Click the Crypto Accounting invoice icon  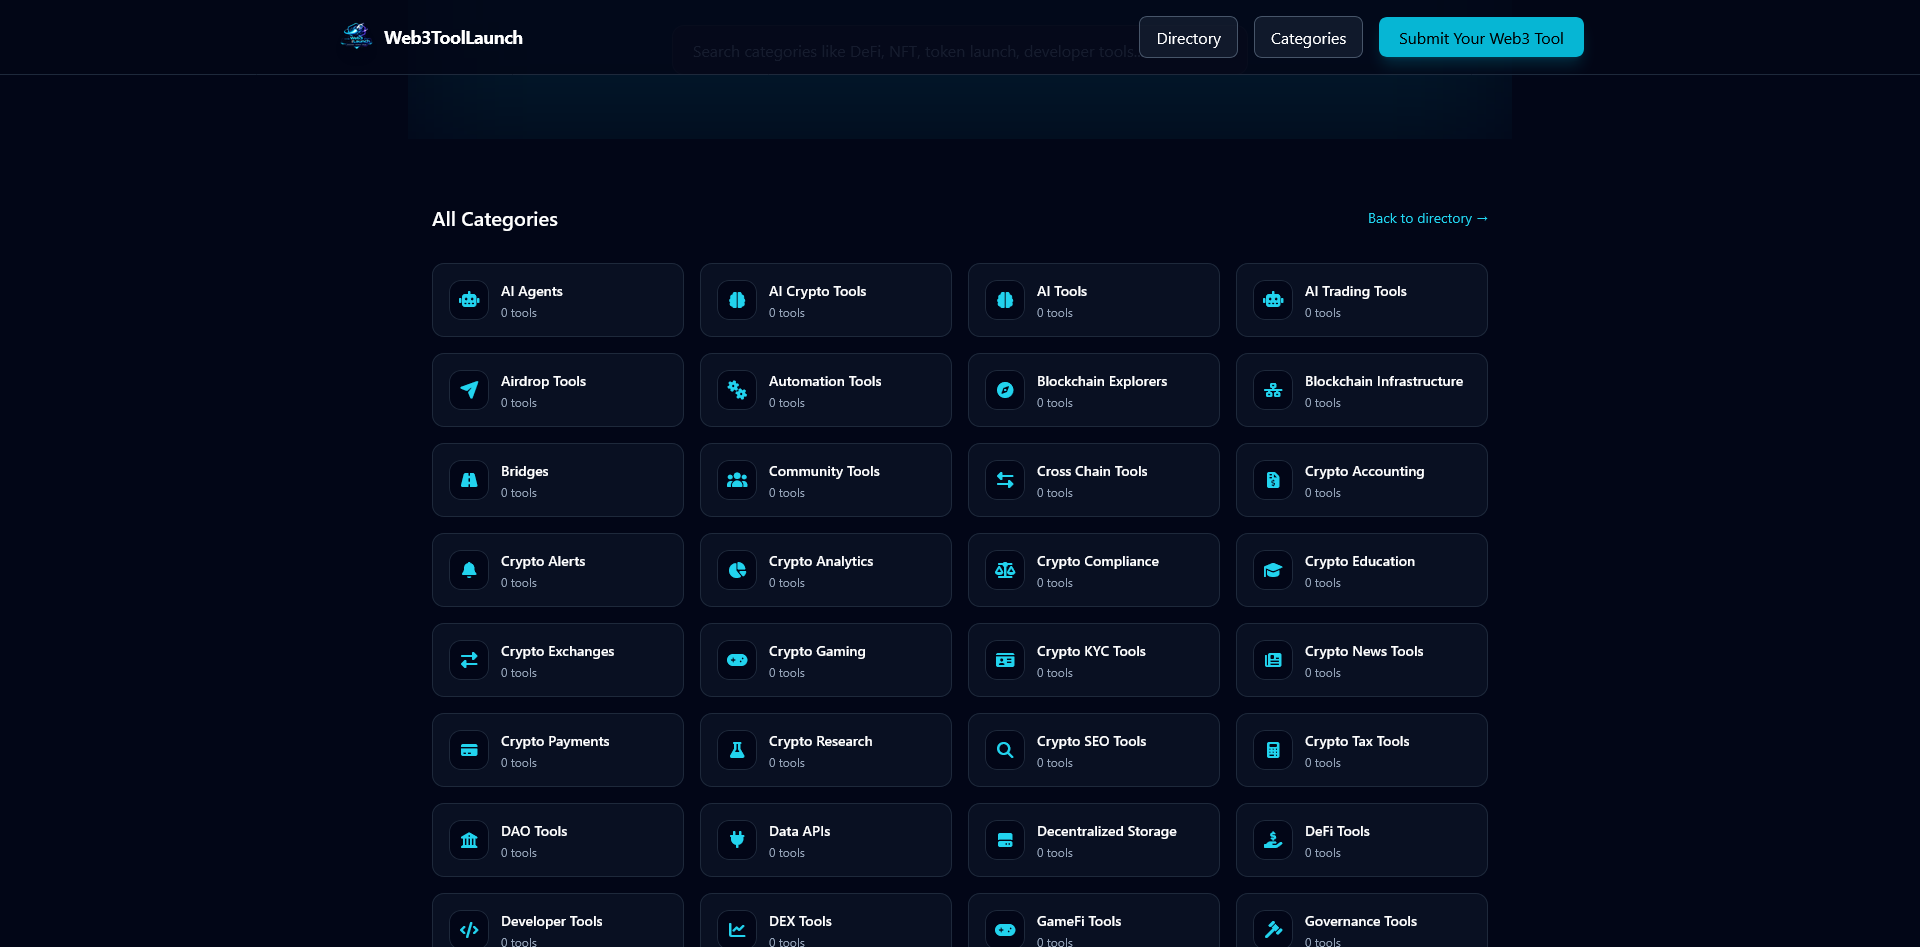[1273, 480]
